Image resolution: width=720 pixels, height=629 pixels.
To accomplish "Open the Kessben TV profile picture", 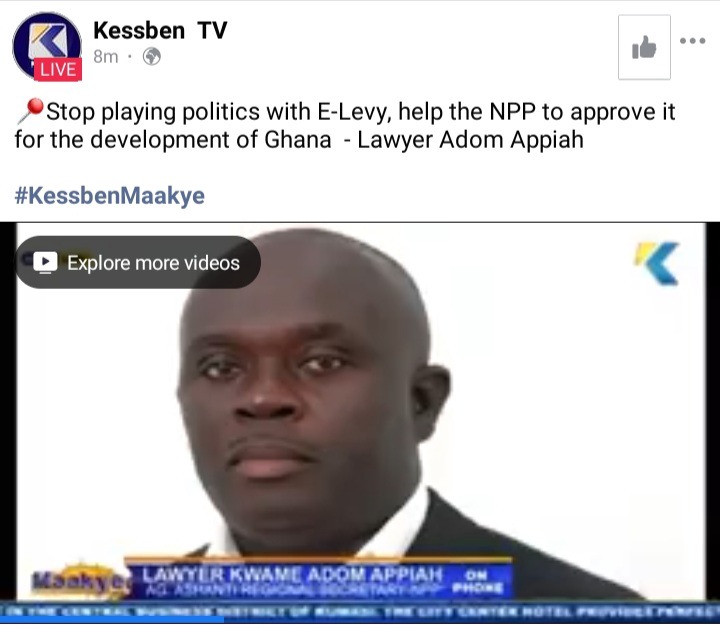I will coord(47,46).
